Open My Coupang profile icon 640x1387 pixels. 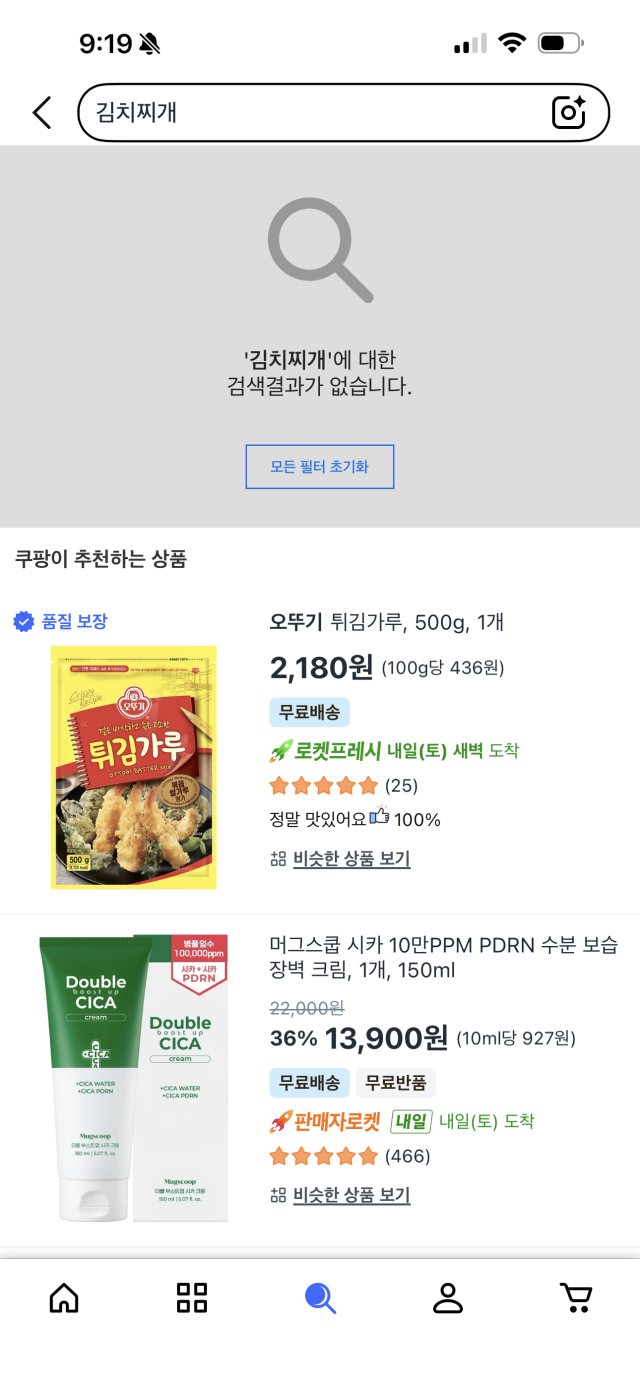(x=448, y=1297)
